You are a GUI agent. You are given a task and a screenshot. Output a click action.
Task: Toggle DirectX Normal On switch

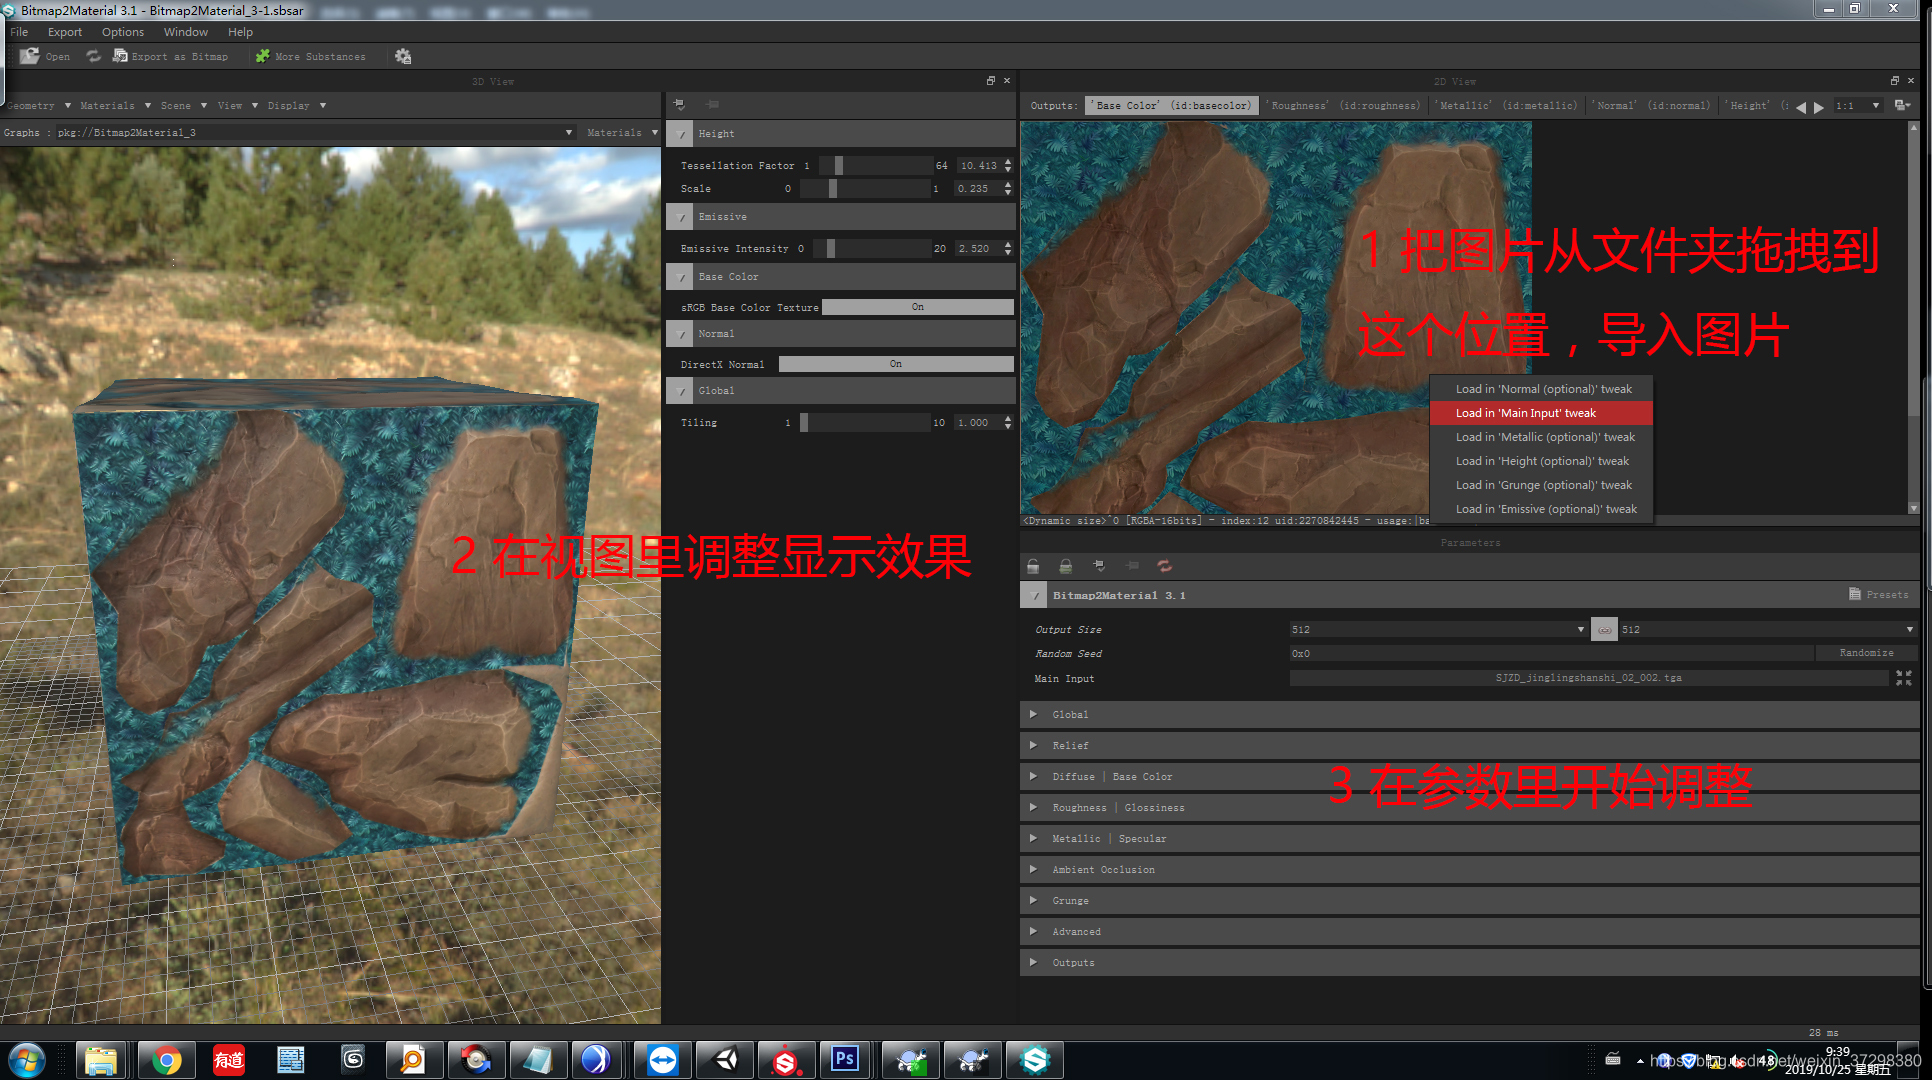[x=895, y=364]
